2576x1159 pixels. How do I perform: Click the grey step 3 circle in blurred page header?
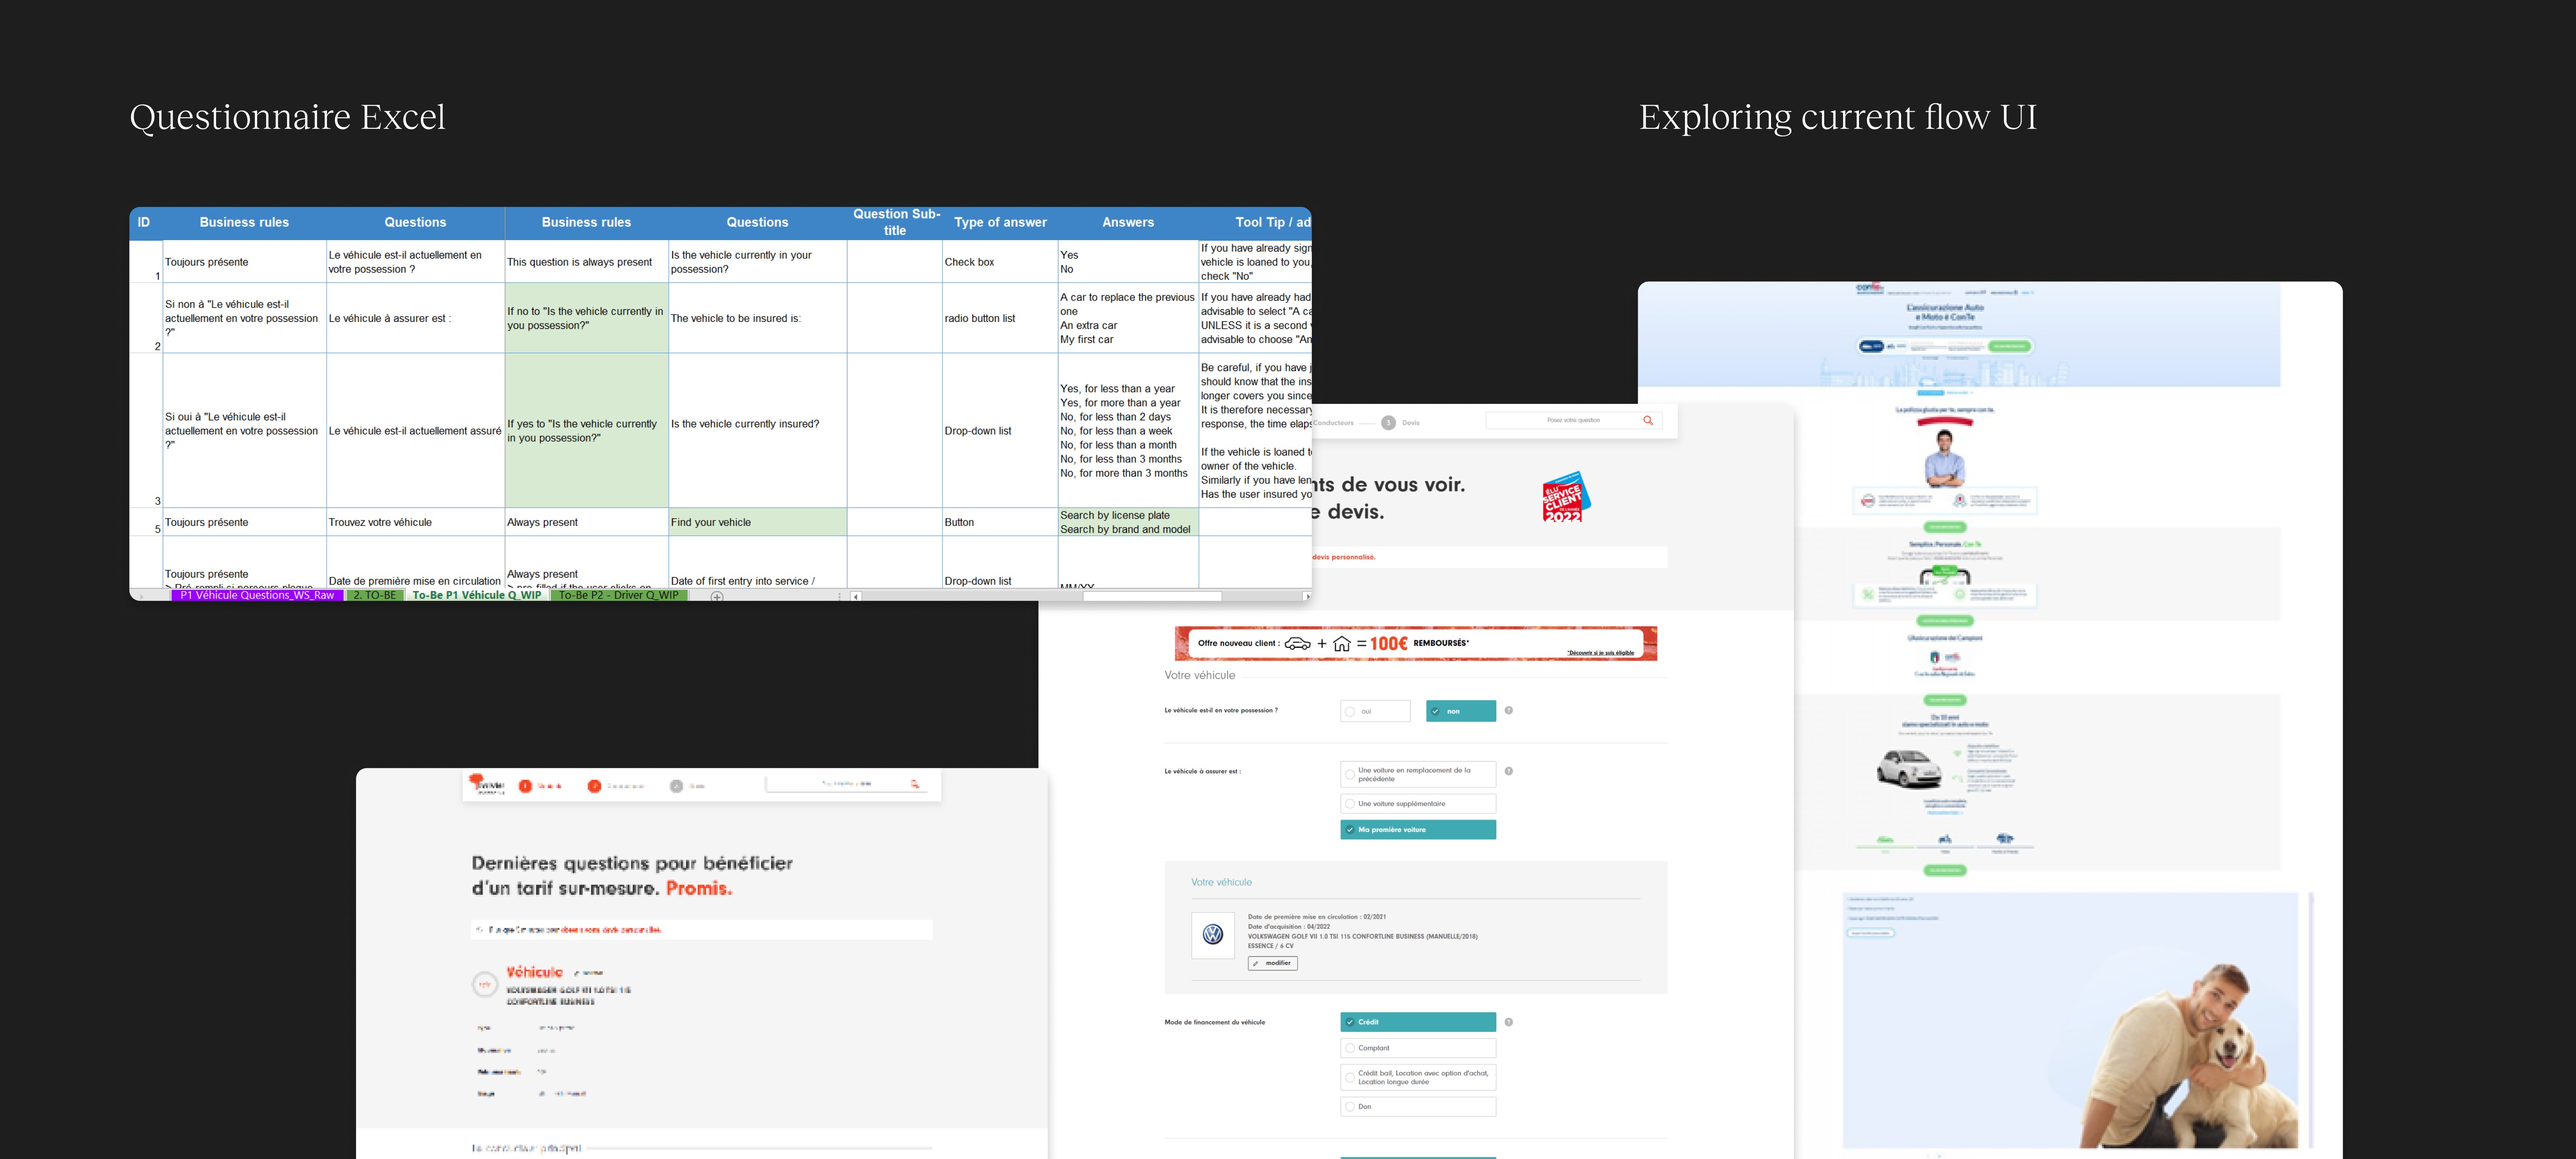[676, 786]
